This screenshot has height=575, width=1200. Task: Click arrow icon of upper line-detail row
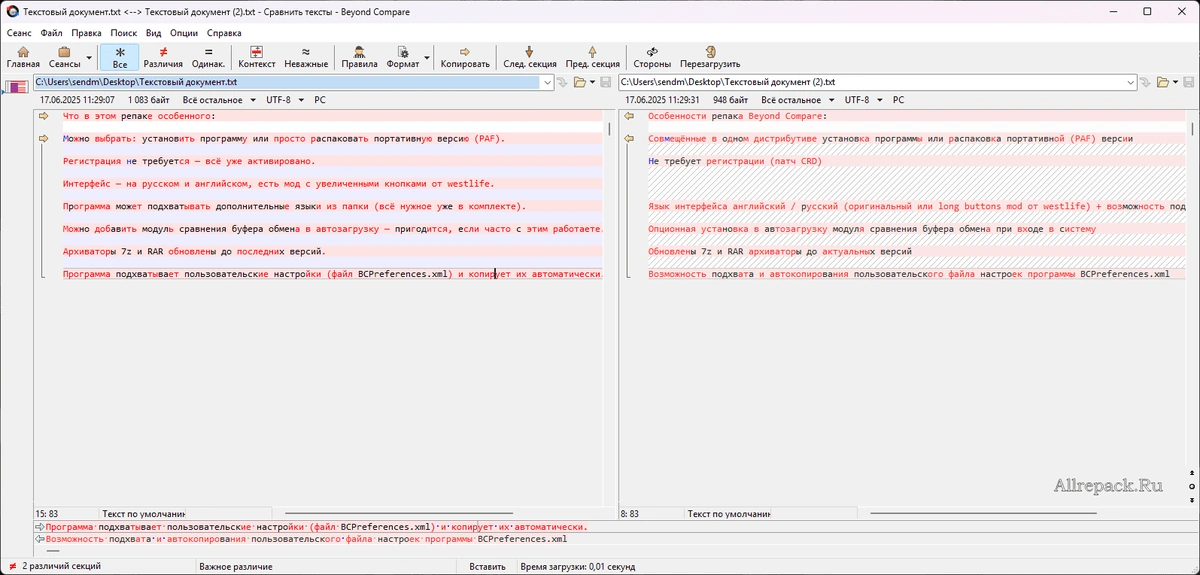(x=39, y=526)
